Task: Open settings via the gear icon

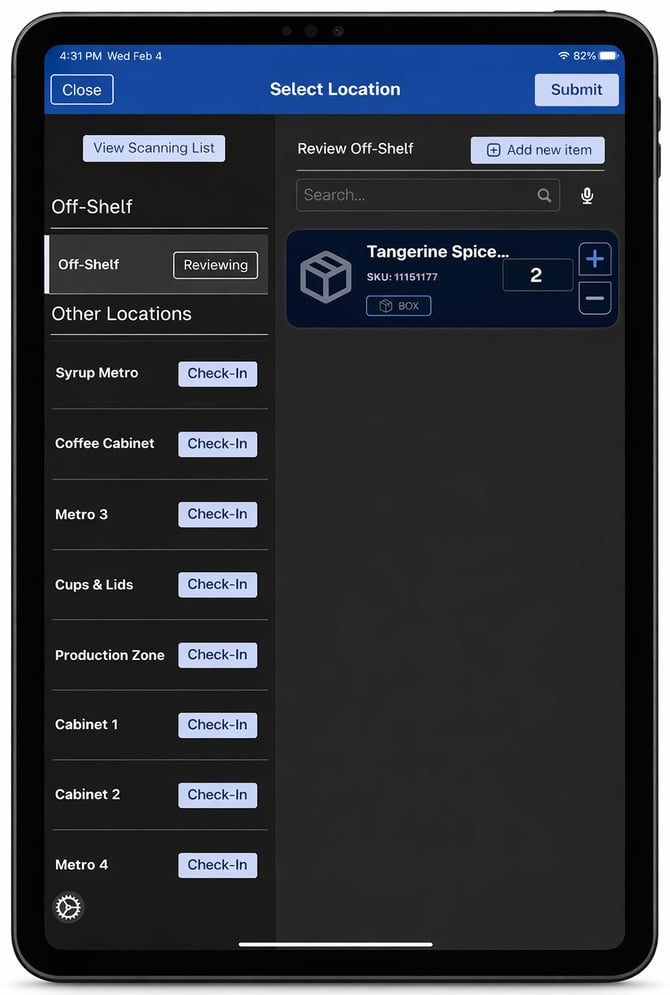Action: coord(68,907)
